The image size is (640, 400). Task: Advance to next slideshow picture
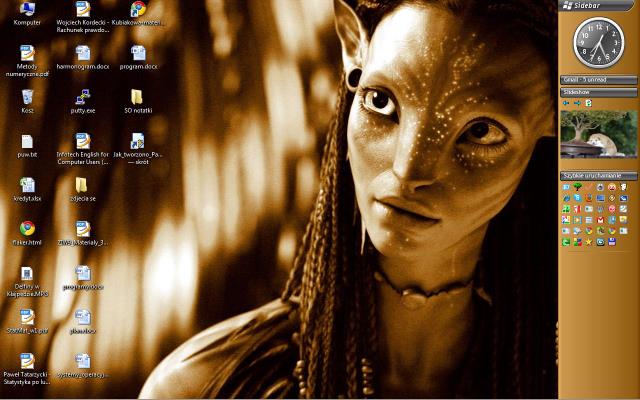[578, 103]
